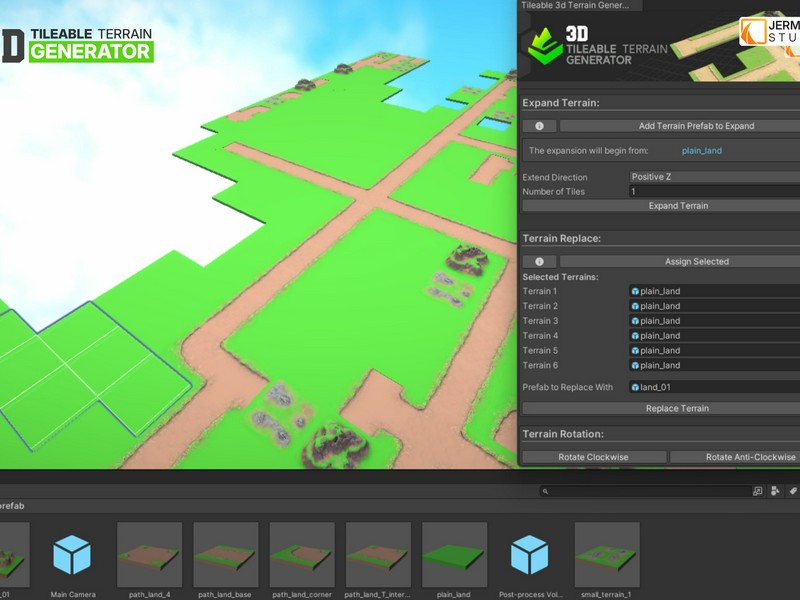Screen dimensions: 800x600
Task: Switch to the Tileable 3d Terrain Generator tab
Action: [579, 5]
